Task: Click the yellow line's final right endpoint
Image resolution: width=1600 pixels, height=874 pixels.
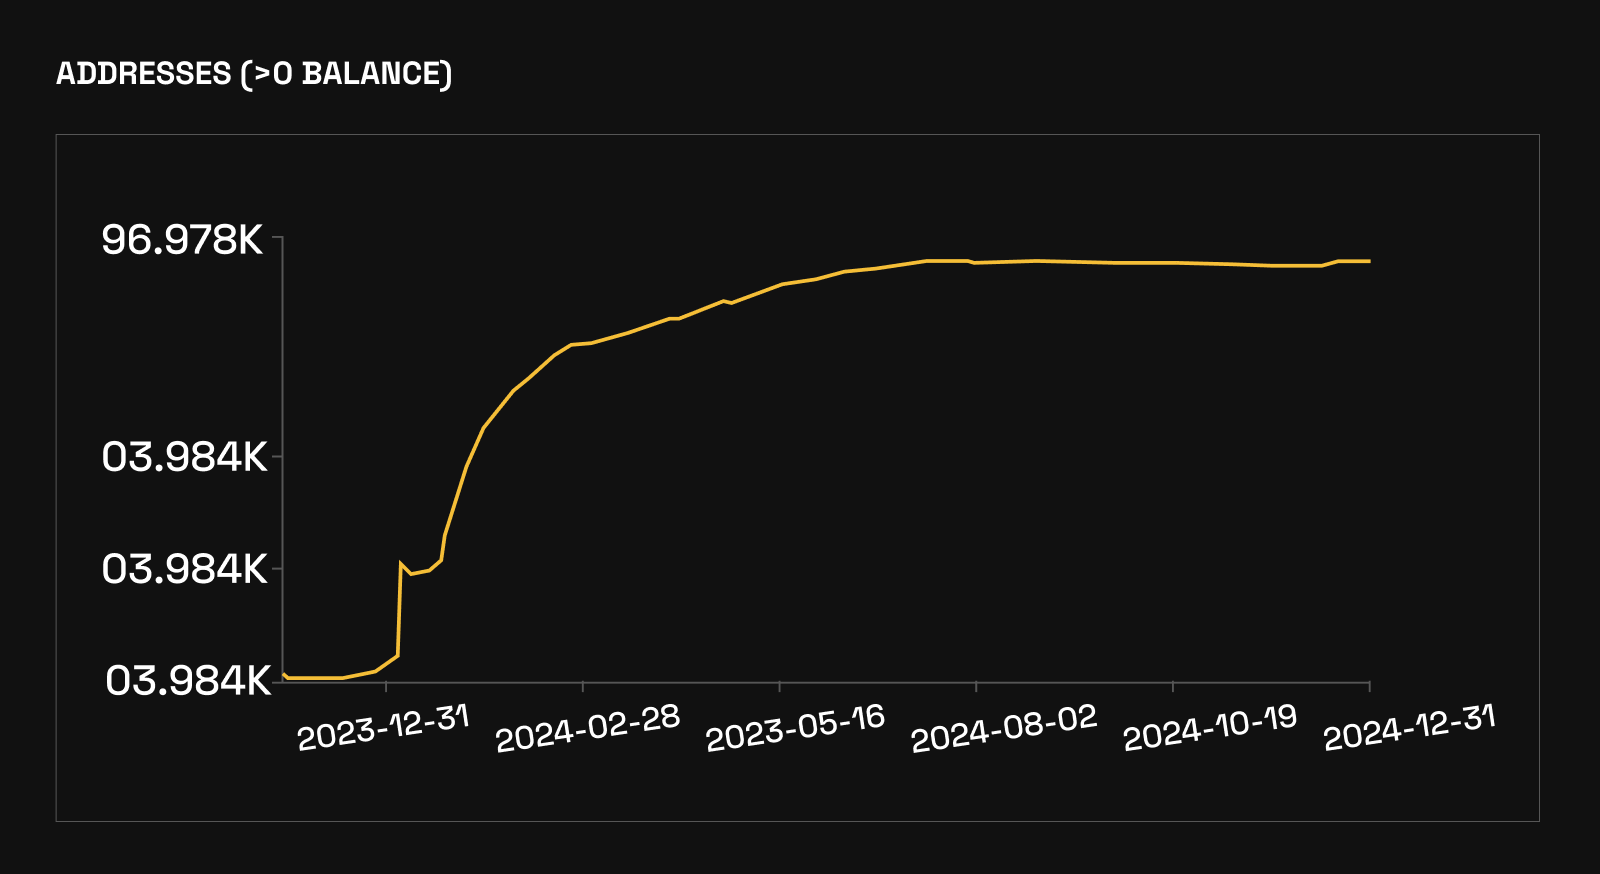Action: [1369, 261]
